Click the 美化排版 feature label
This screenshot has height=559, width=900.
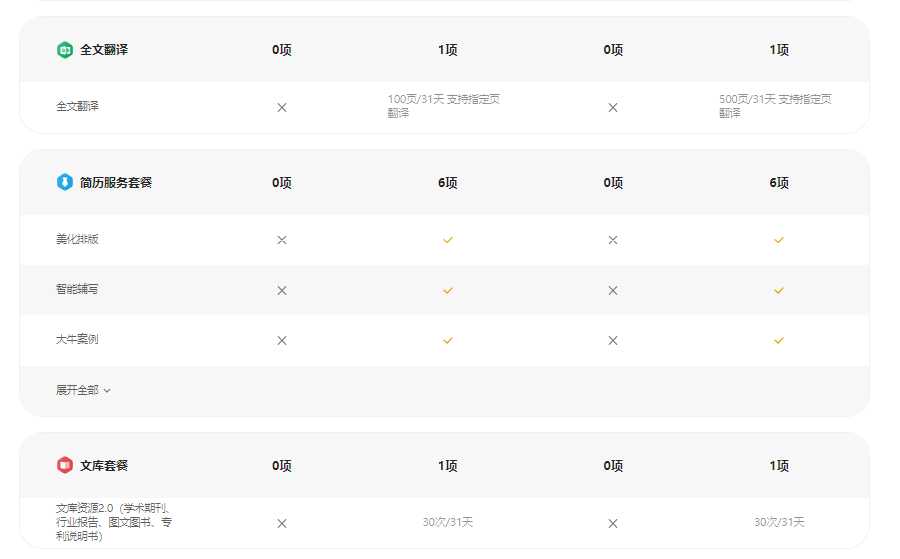coord(77,240)
